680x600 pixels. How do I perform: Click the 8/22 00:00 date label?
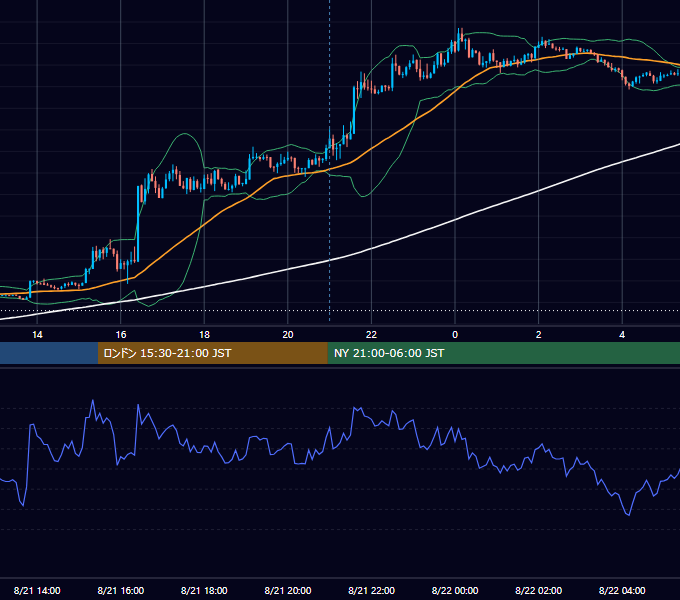pyautogui.click(x=455, y=590)
